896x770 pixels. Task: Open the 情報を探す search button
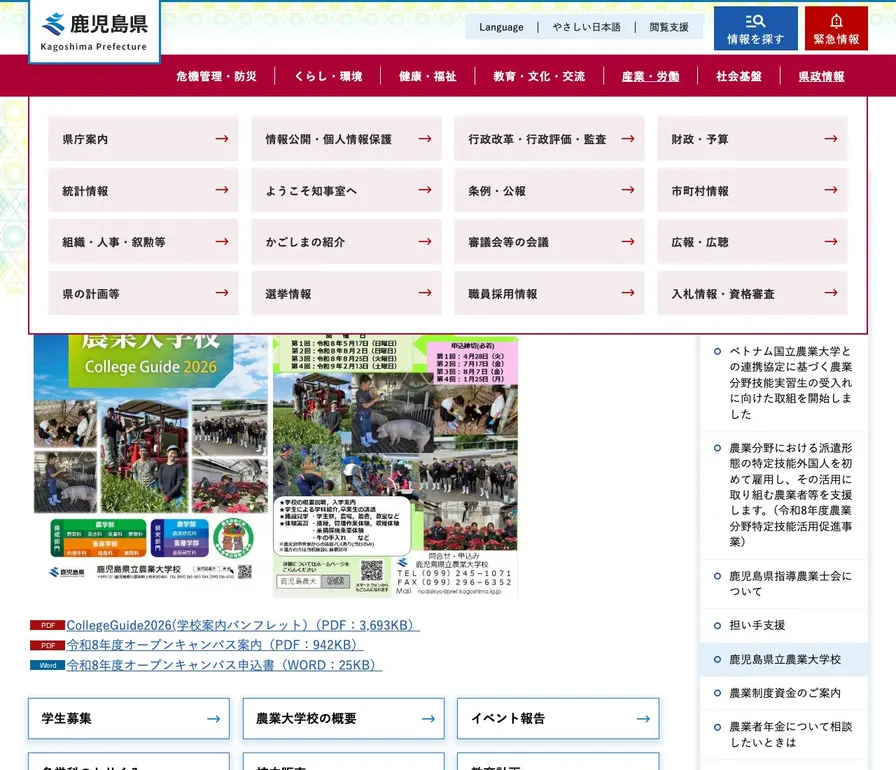(755, 29)
